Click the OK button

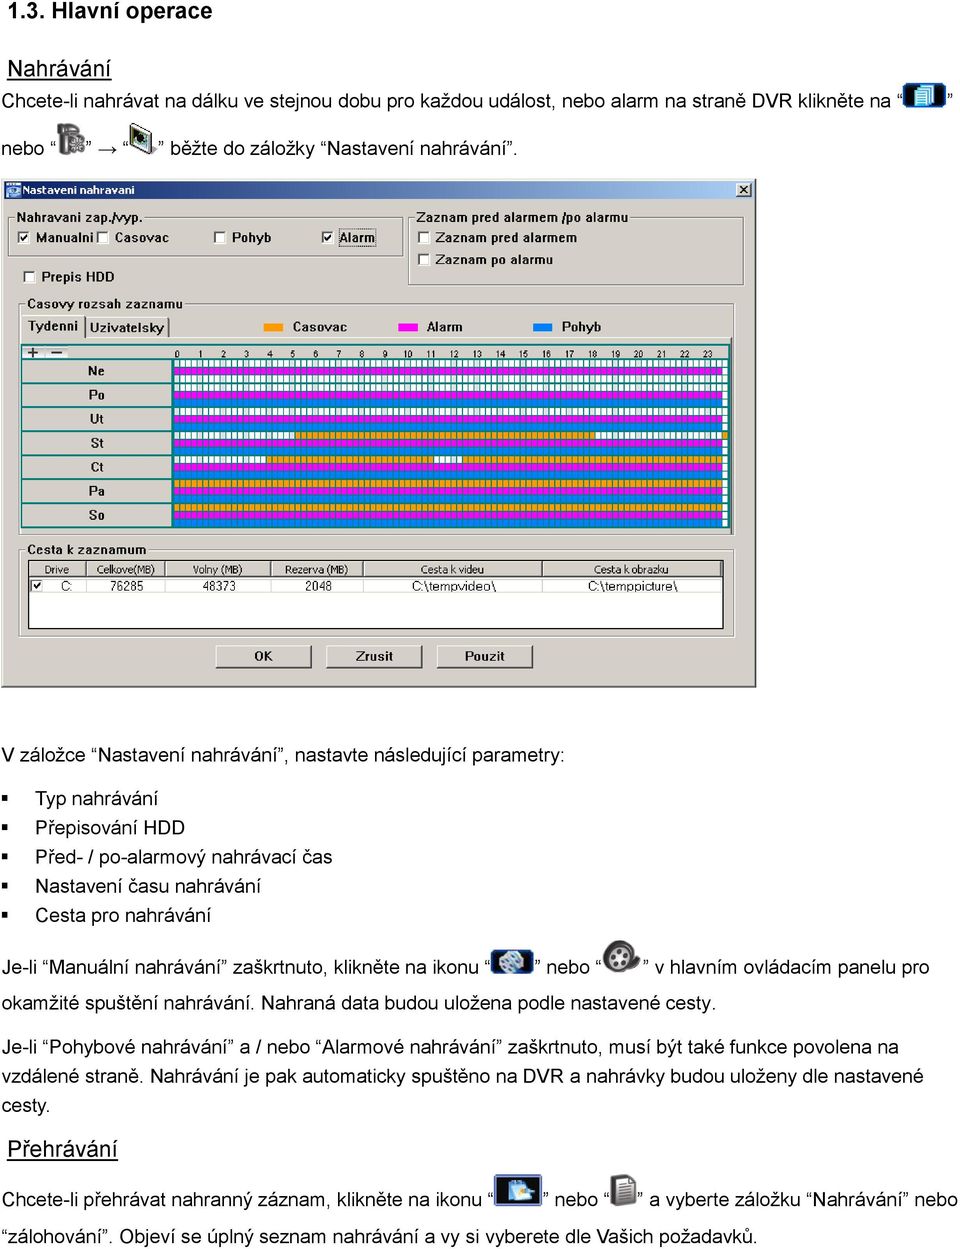tap(263, 657)
